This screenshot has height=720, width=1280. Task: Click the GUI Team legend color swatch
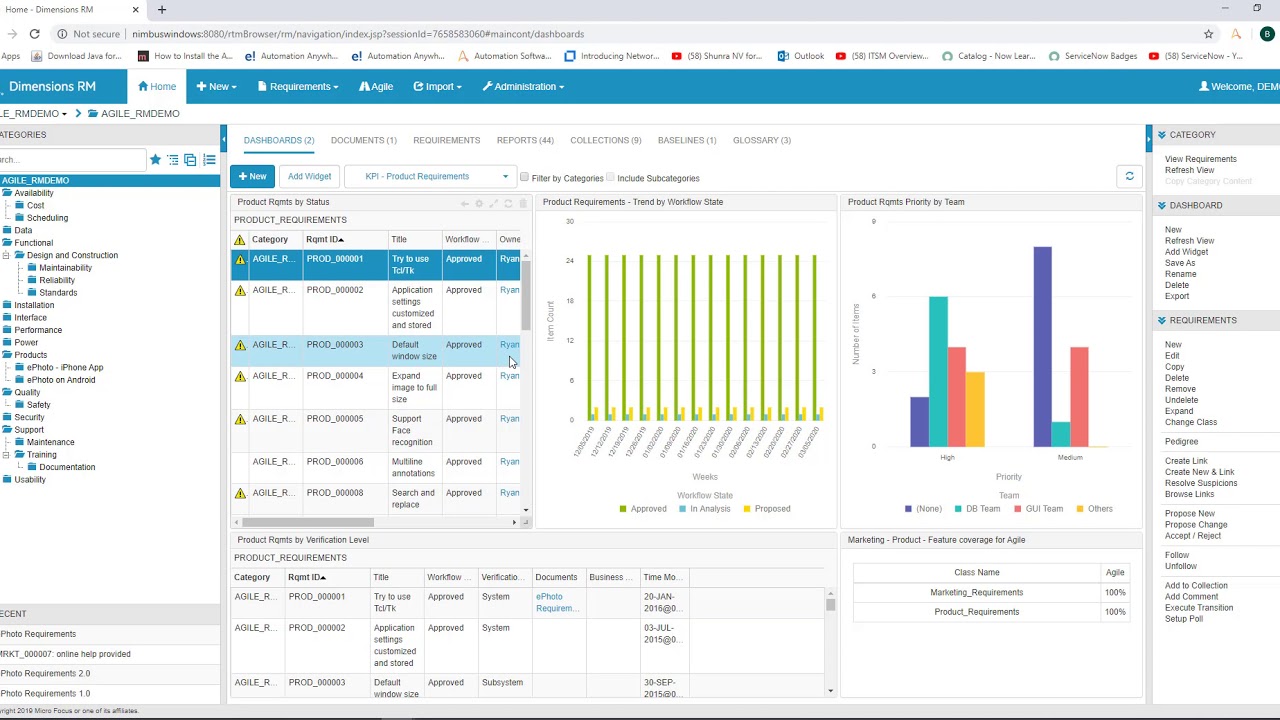1018,509
